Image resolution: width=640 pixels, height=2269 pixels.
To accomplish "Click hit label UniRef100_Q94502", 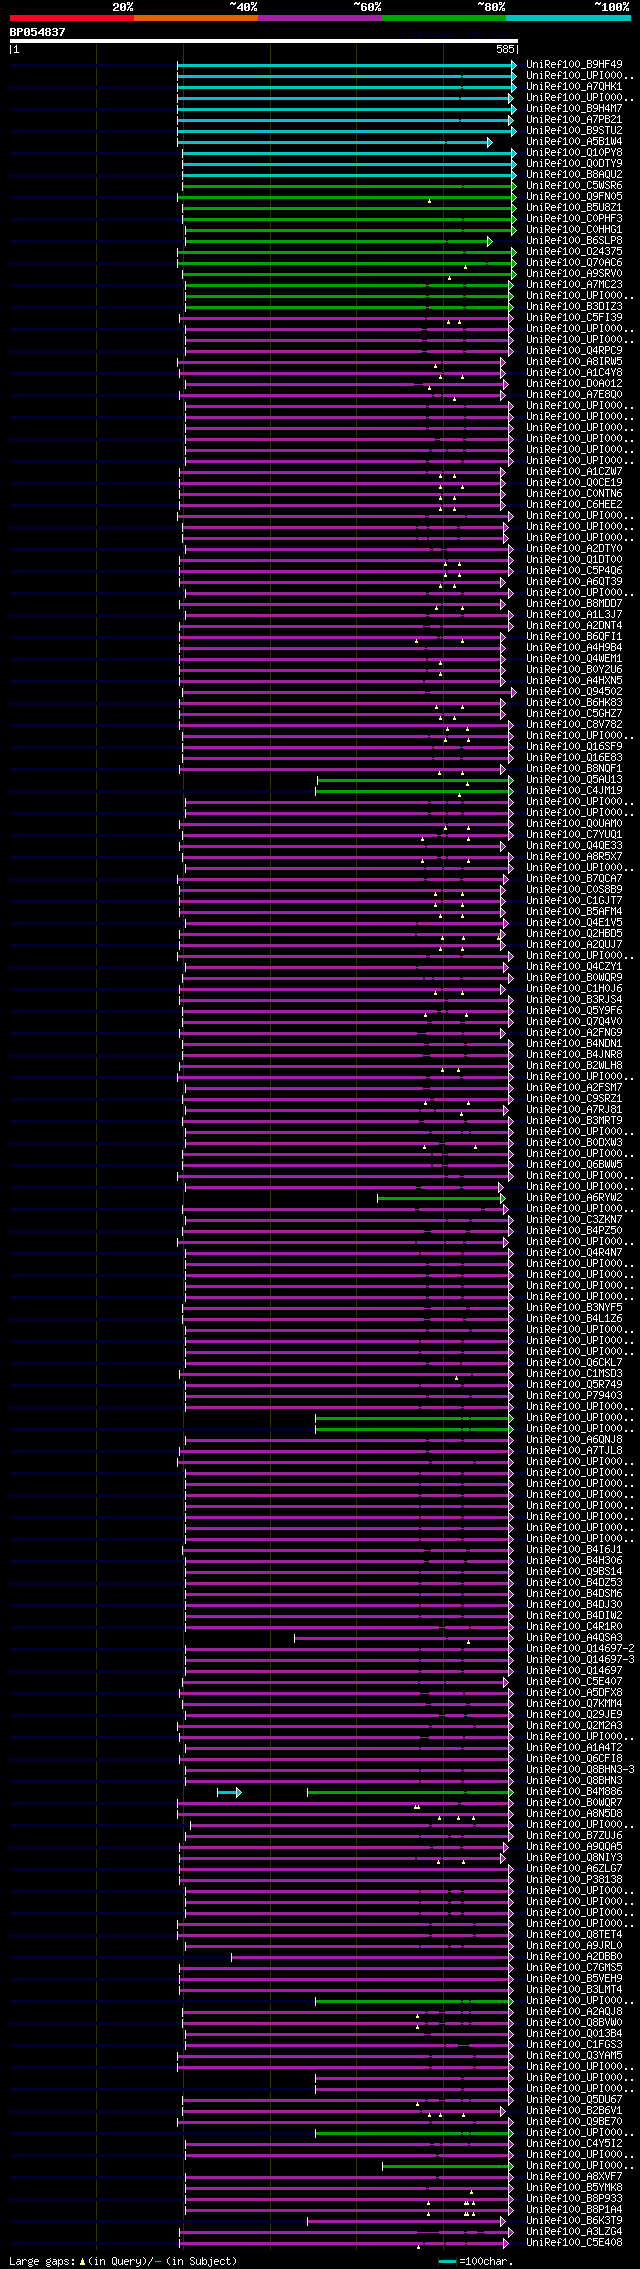I will coord(574,691).
